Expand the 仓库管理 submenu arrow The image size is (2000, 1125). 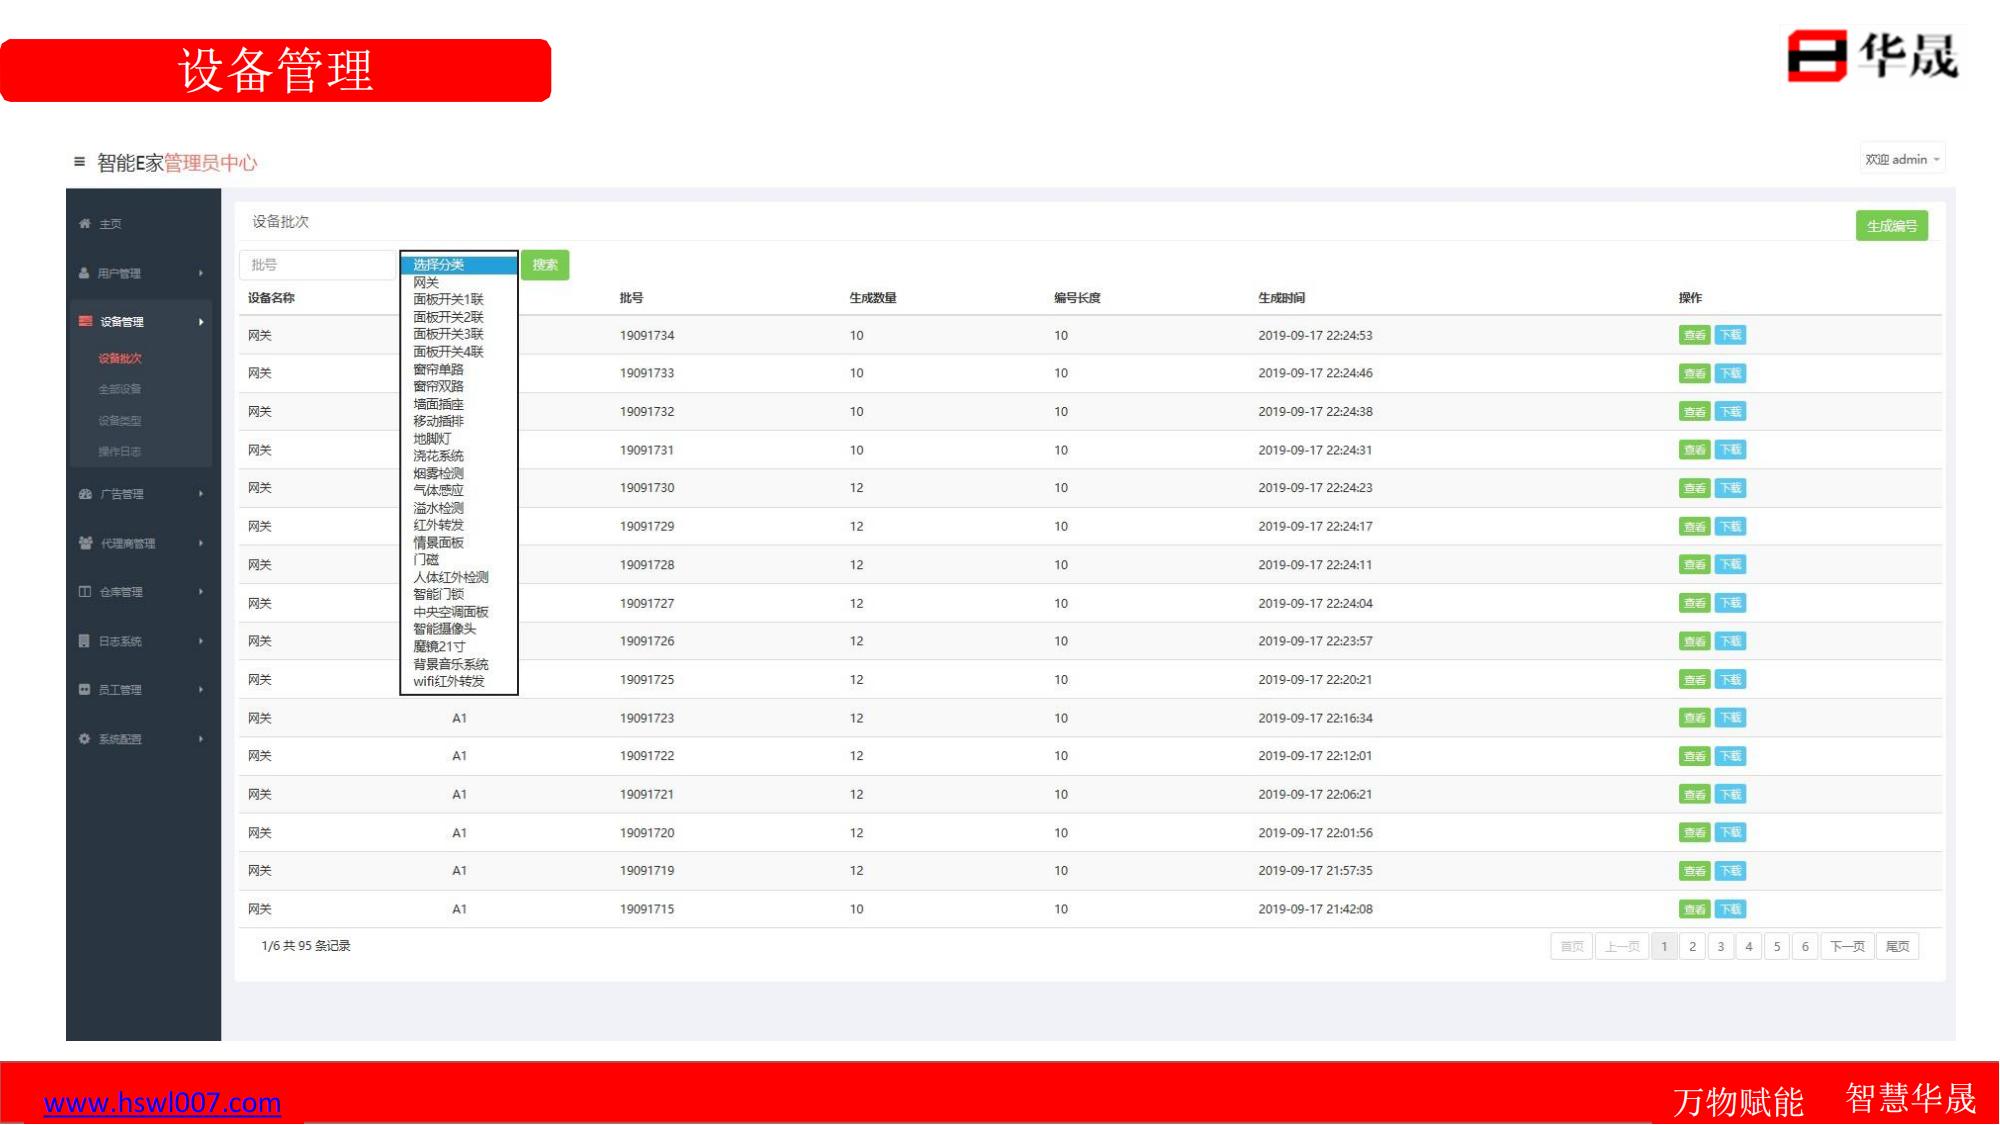[201, 592]
